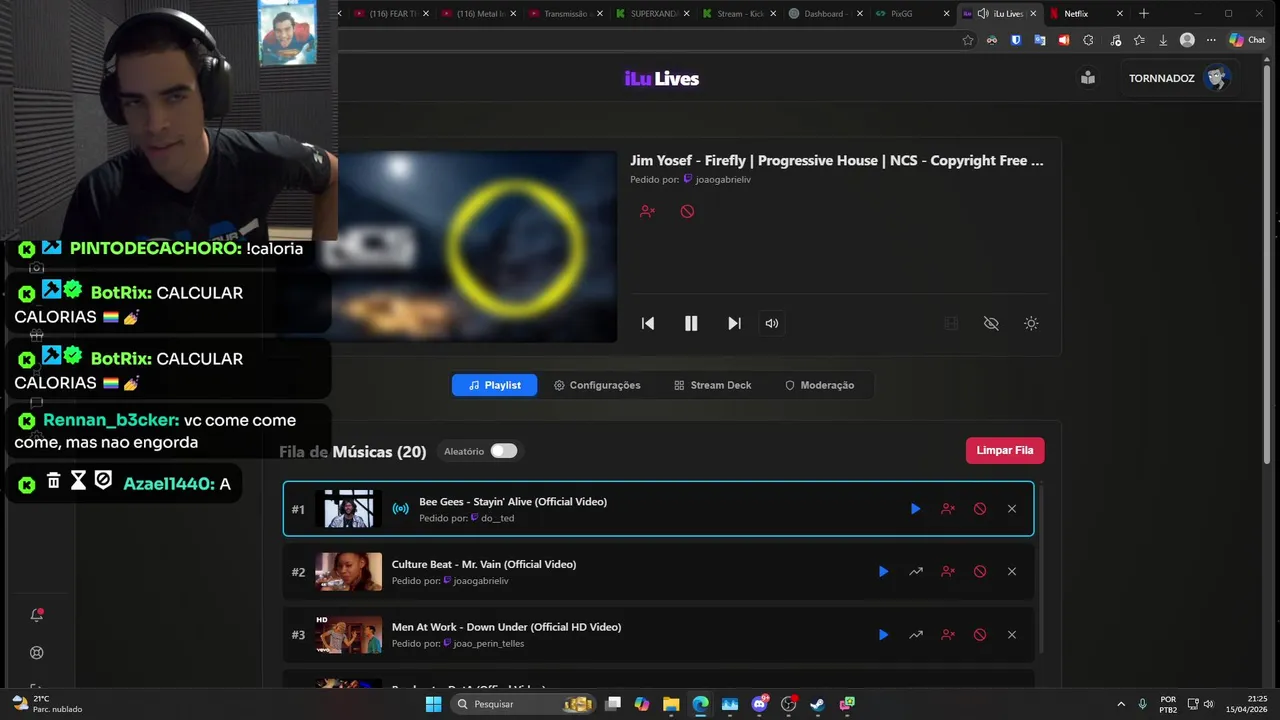Click the Bee Gees song thumbnail
The height and width of the screenshot is (720, 1280).
click(348, 509)
